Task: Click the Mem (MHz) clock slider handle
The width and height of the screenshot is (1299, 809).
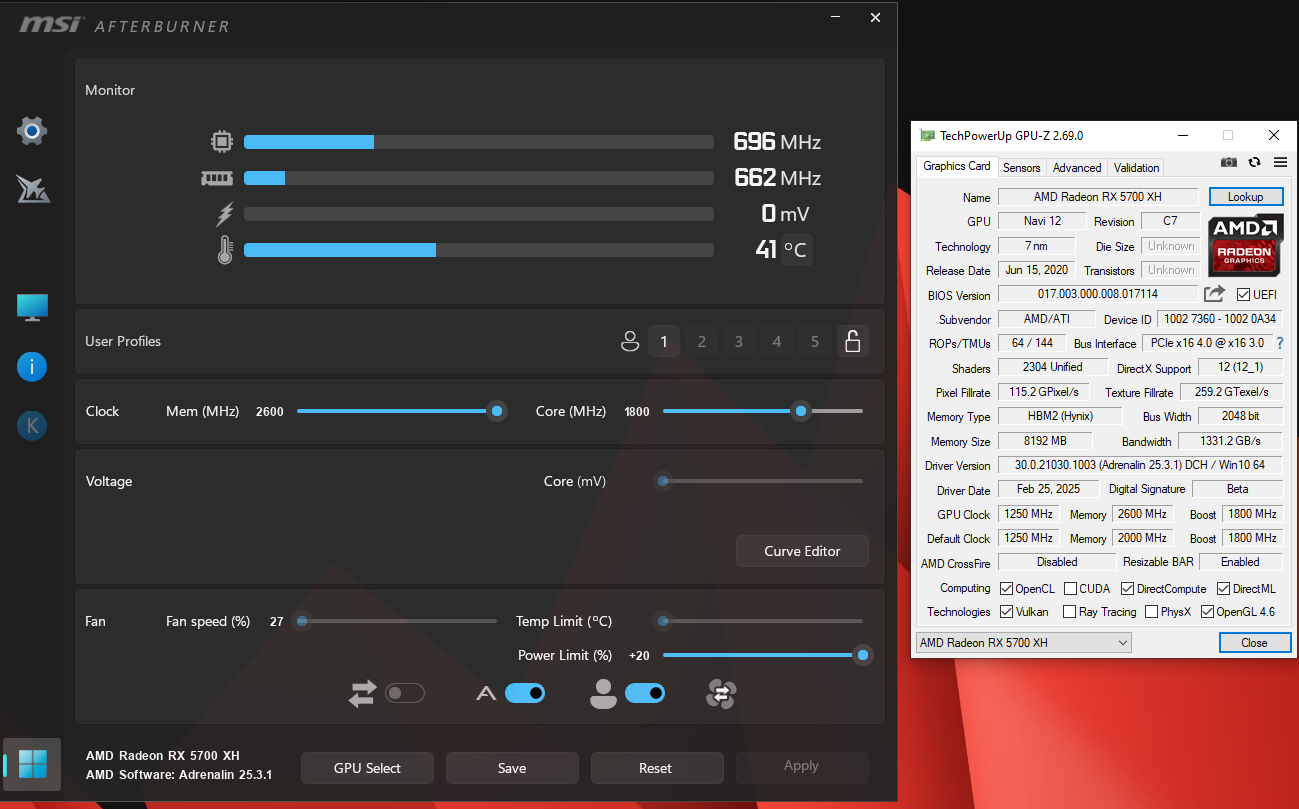Action: tap(496, 411)
